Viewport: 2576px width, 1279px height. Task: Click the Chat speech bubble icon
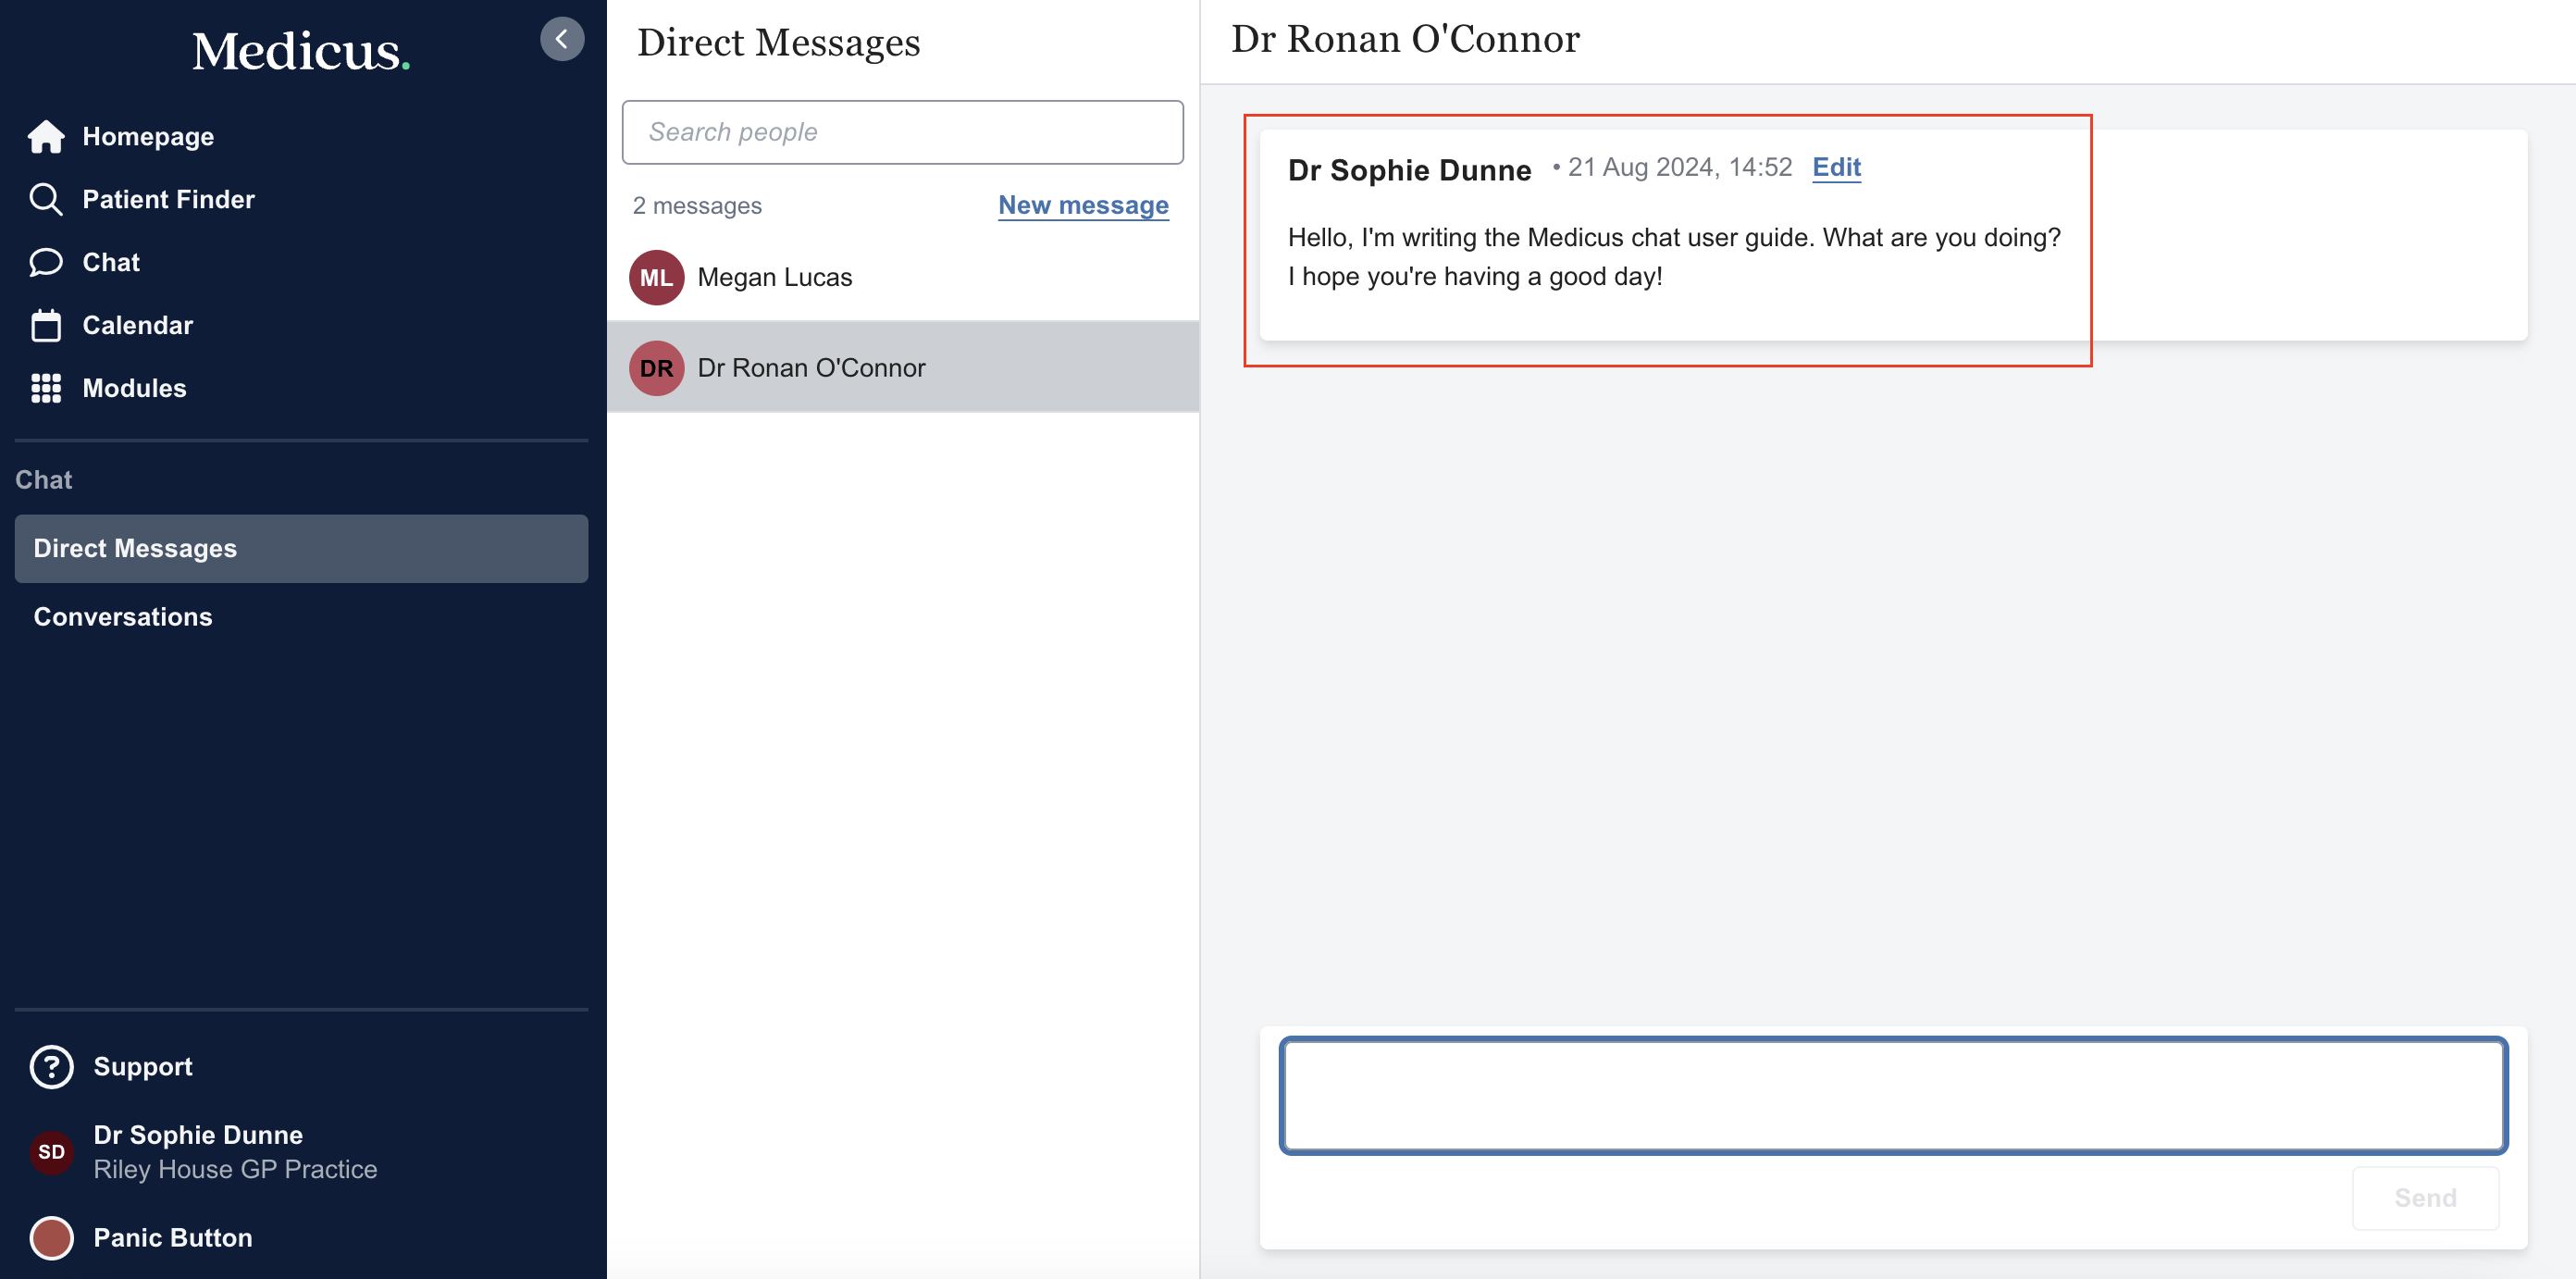click(x=46, y=262)
